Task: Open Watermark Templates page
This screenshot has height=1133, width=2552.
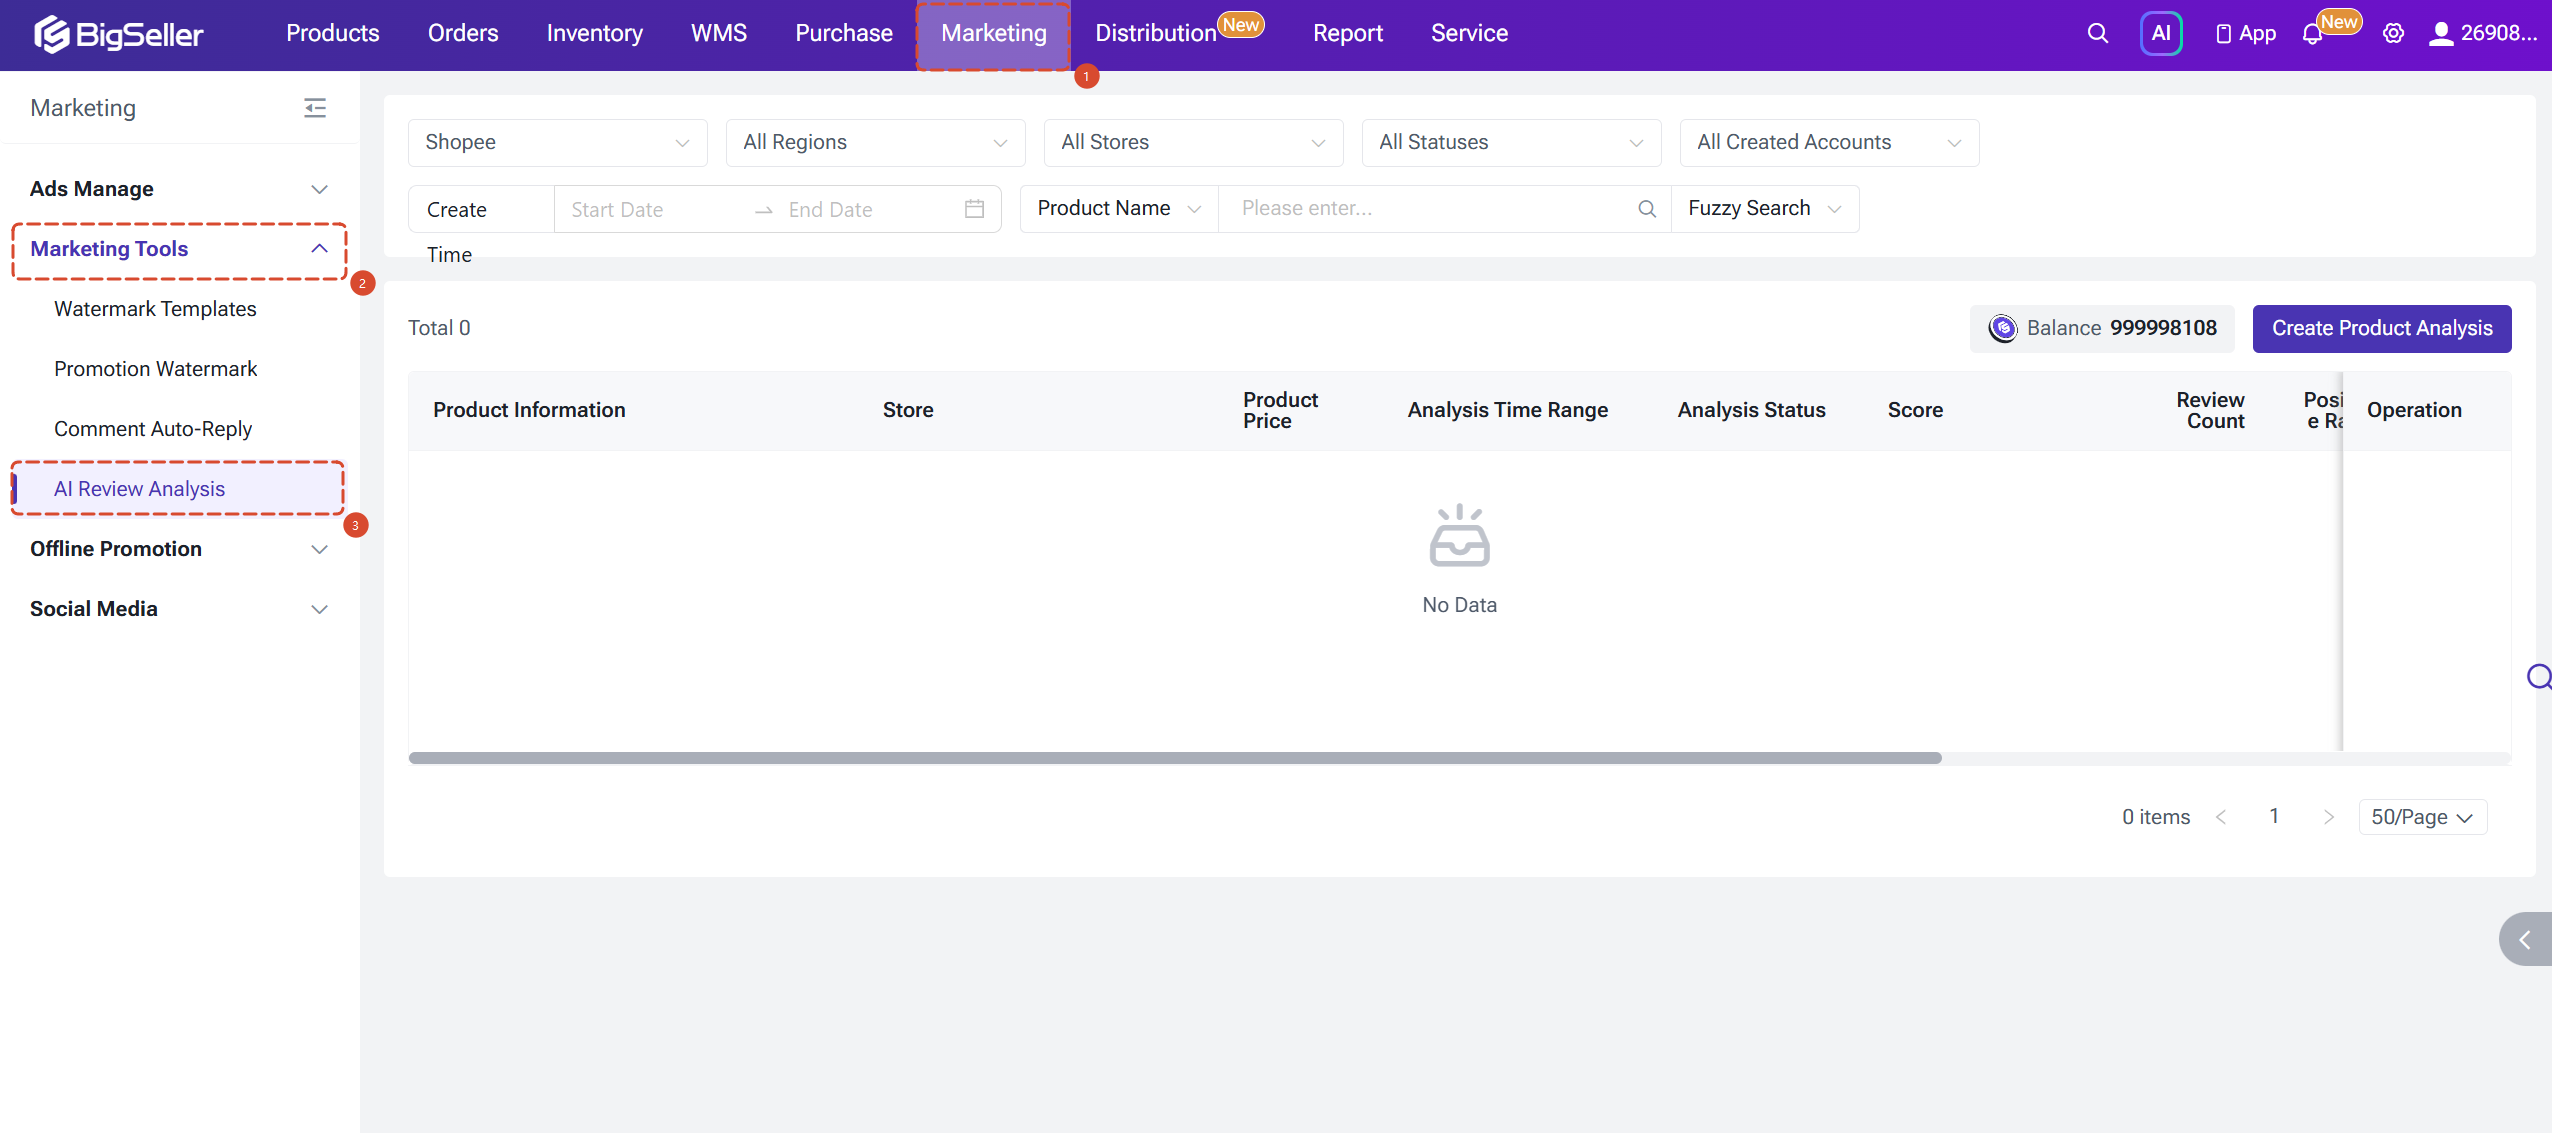Action: (x=155, y=309)
